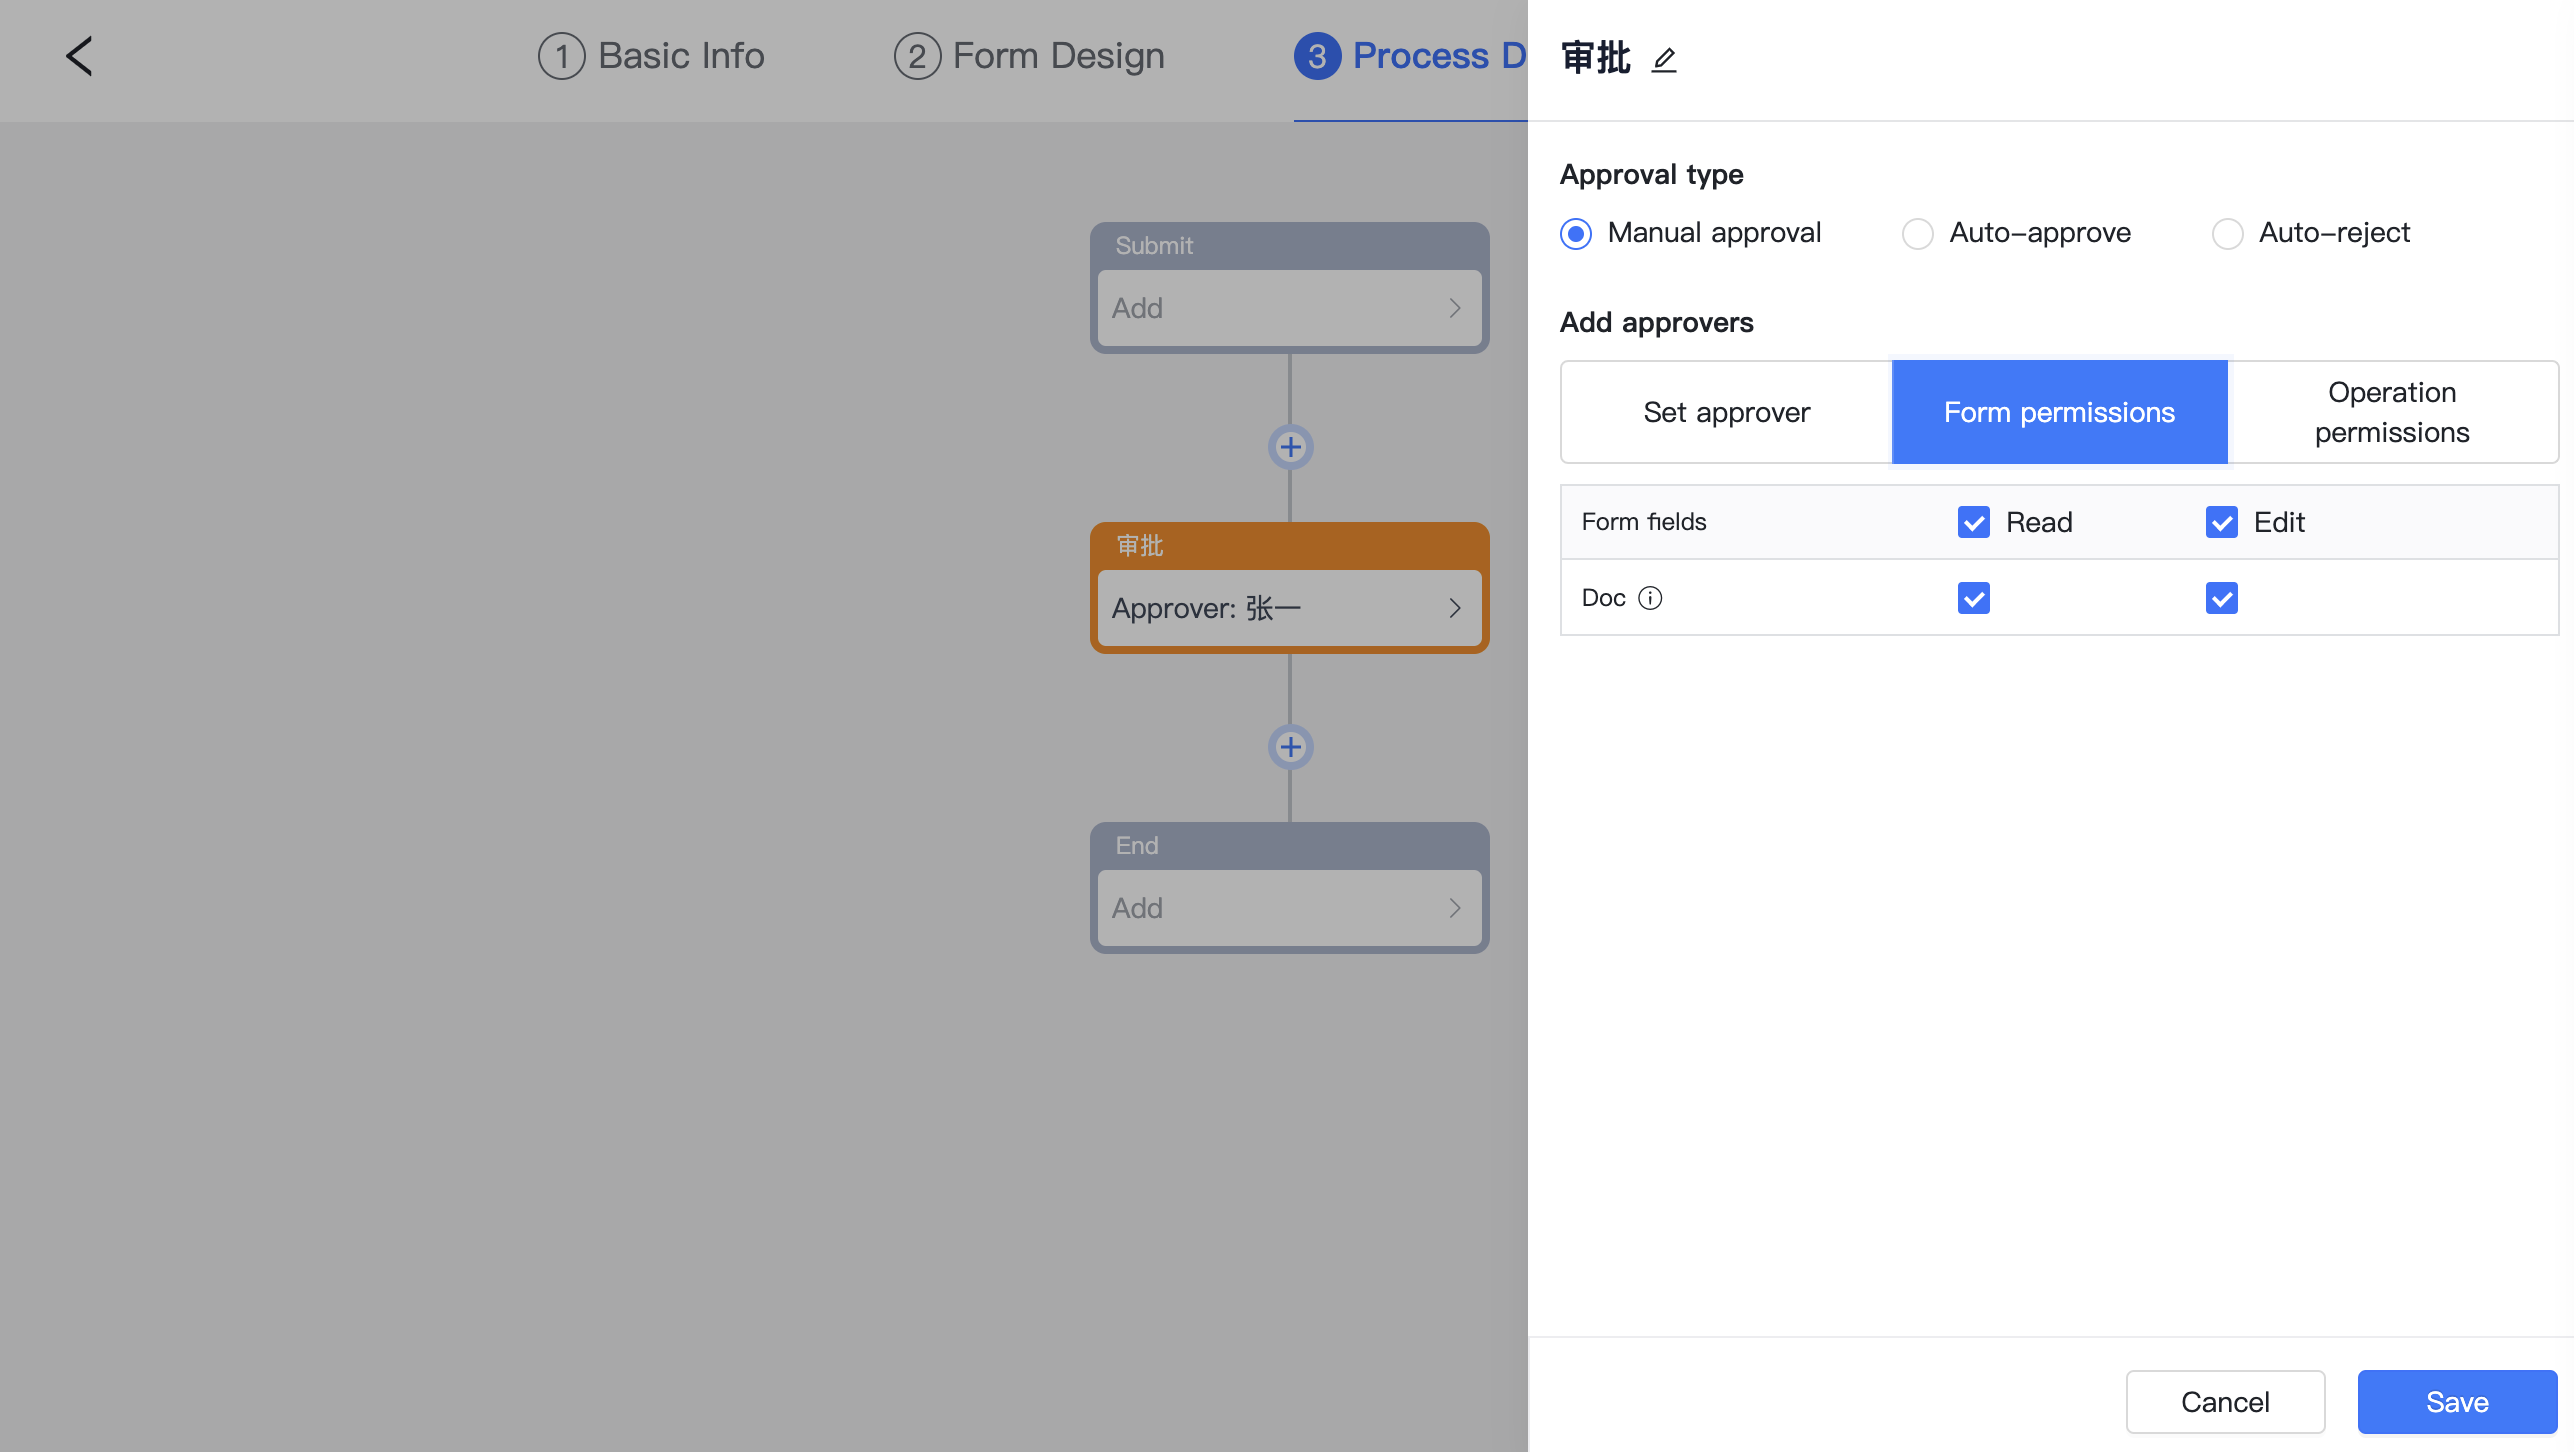Click the End node header
The width and height of the screenshot is (2574, 1452).
pos(1289,846)
